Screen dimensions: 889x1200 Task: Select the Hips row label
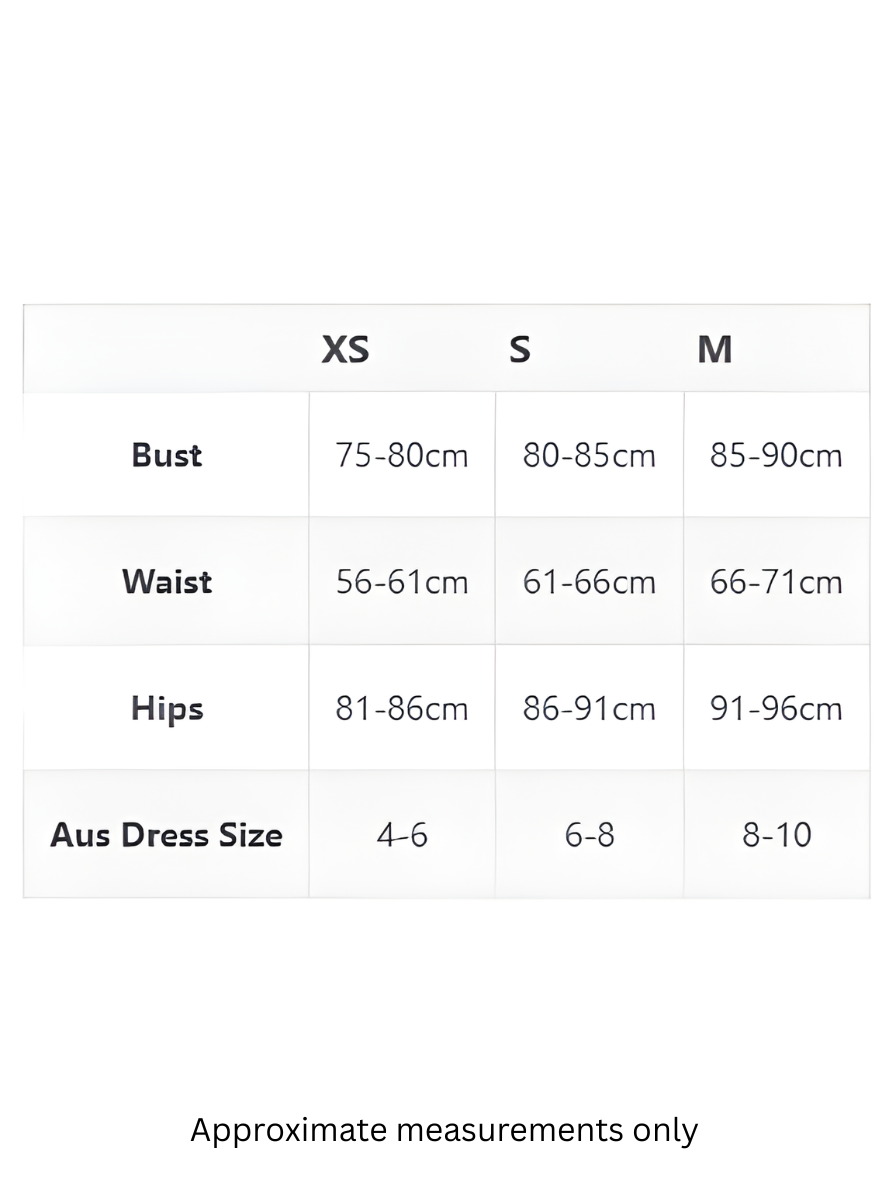pos(167,708)
